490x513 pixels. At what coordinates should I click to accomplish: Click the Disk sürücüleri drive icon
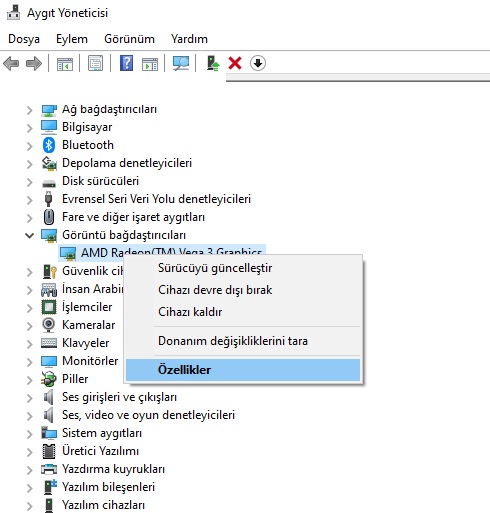pos(49,183)
